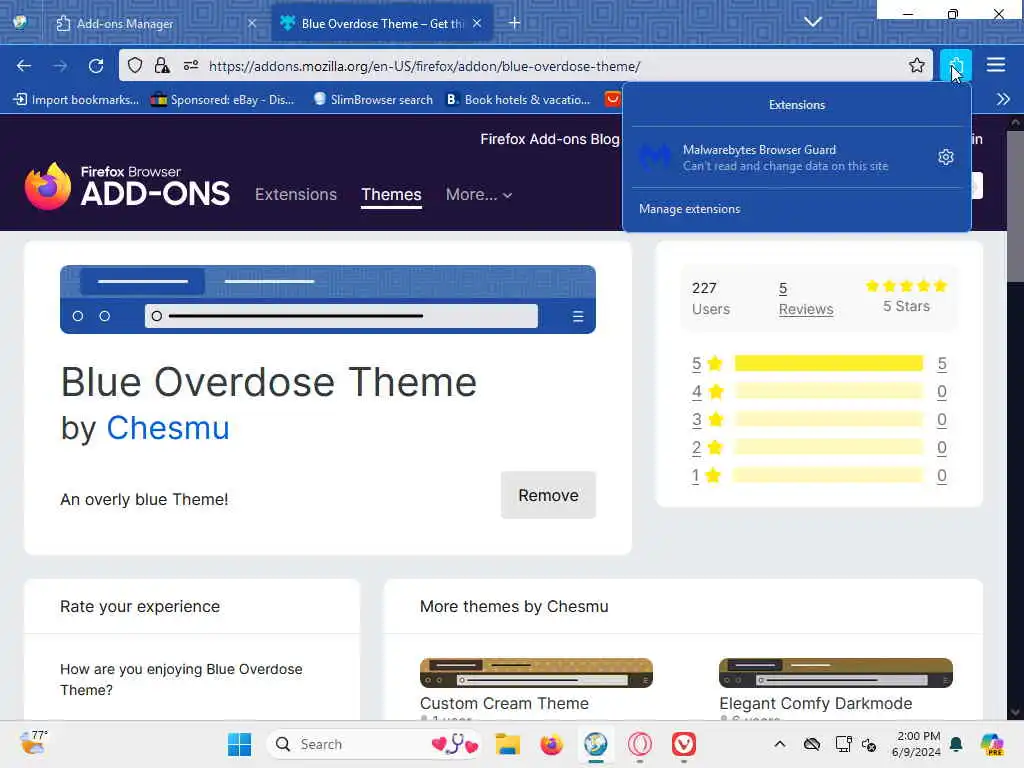The width and height of the screenshot is (1024, 768).
Task: Click the count of five-star reviews
Action: tap(942, 364)
